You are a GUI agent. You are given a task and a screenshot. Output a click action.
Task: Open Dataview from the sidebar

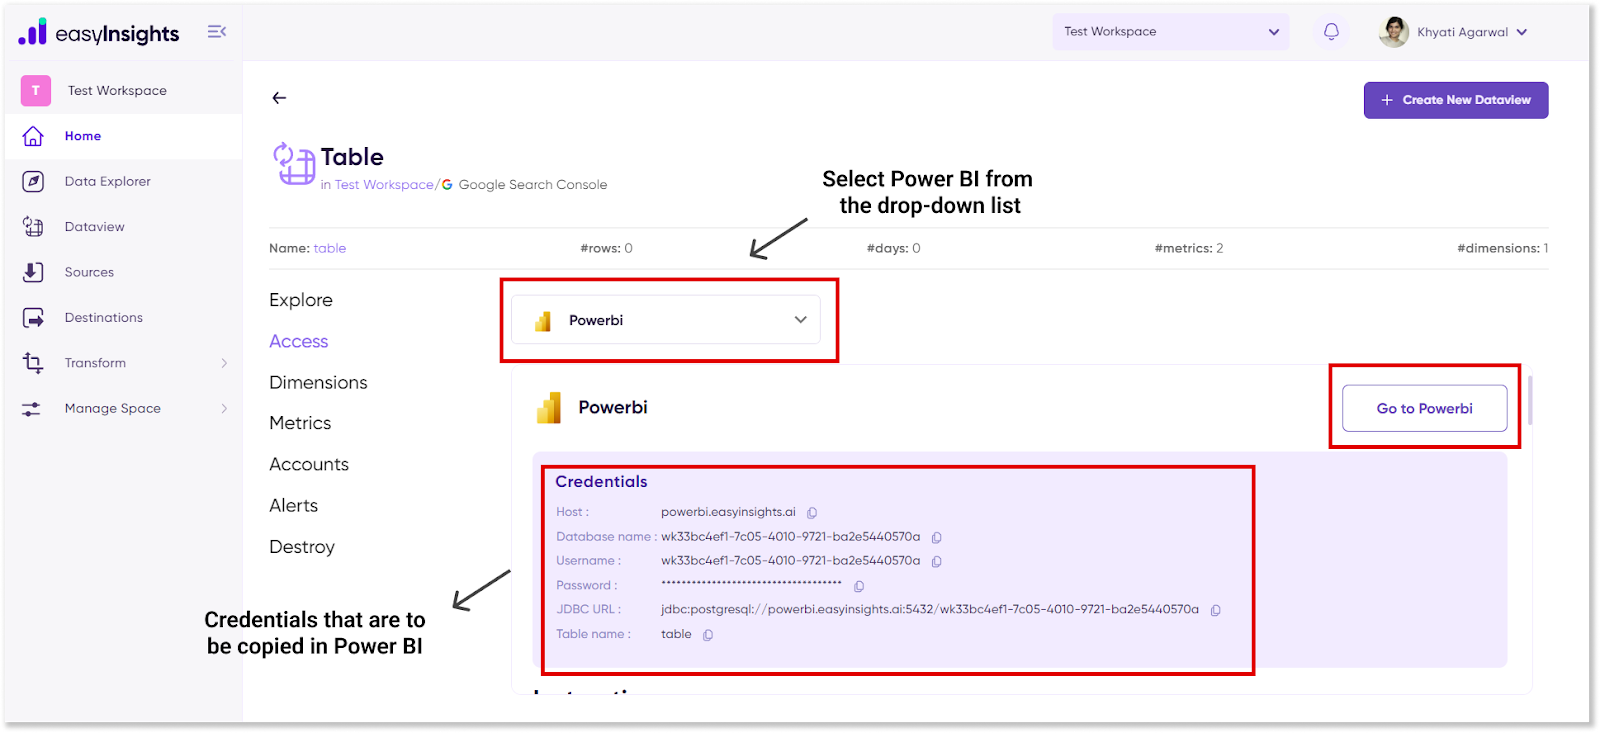95,227
